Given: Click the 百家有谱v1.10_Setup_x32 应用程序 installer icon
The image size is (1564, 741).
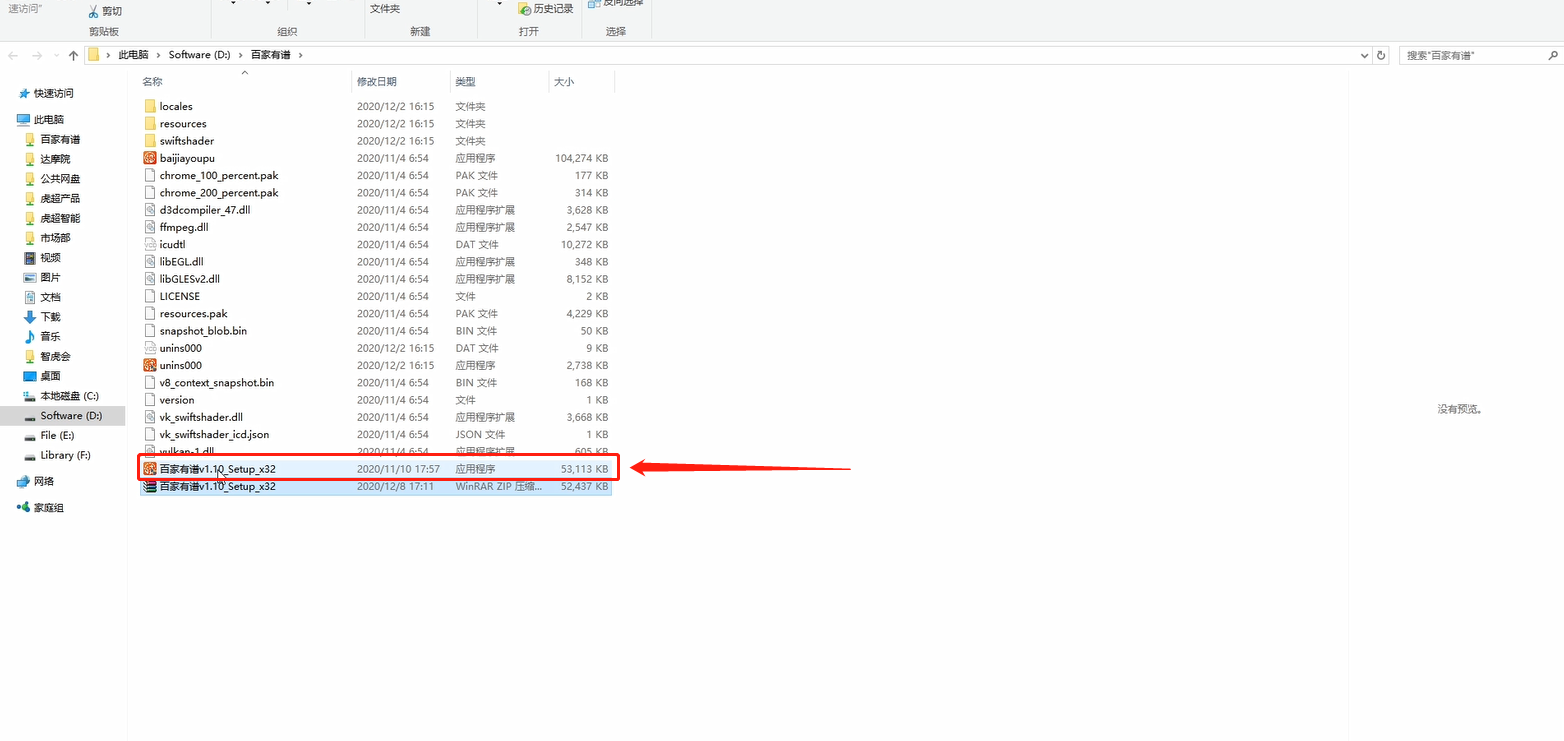Looking at the screenshot, I should point(150,468).
